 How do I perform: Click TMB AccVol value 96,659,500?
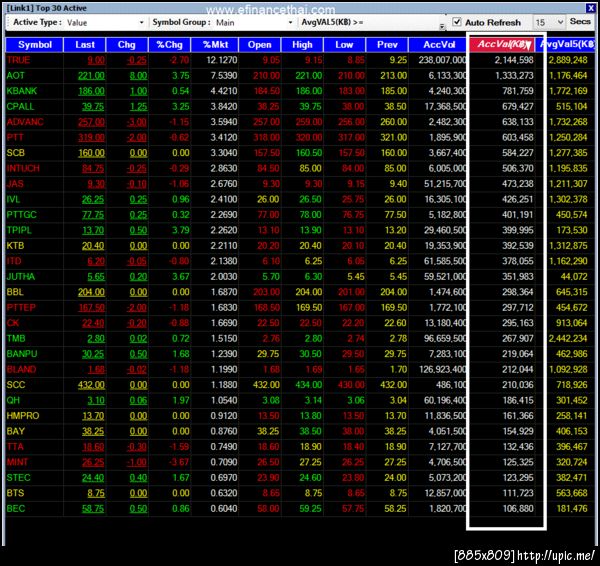445,339
